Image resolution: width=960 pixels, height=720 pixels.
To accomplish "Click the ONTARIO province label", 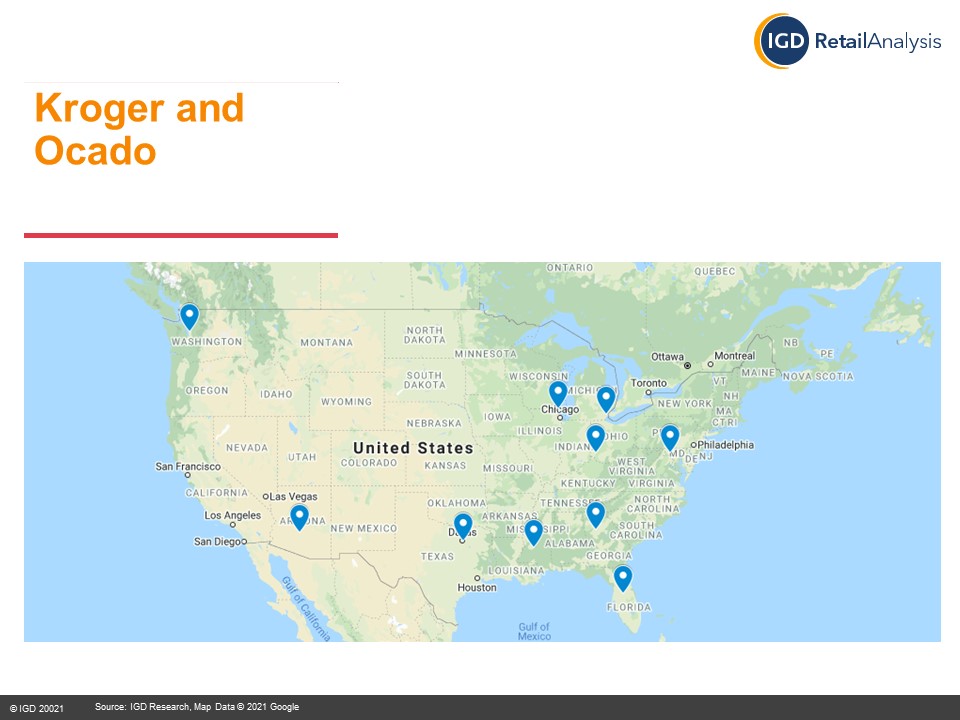I will 569,268.
